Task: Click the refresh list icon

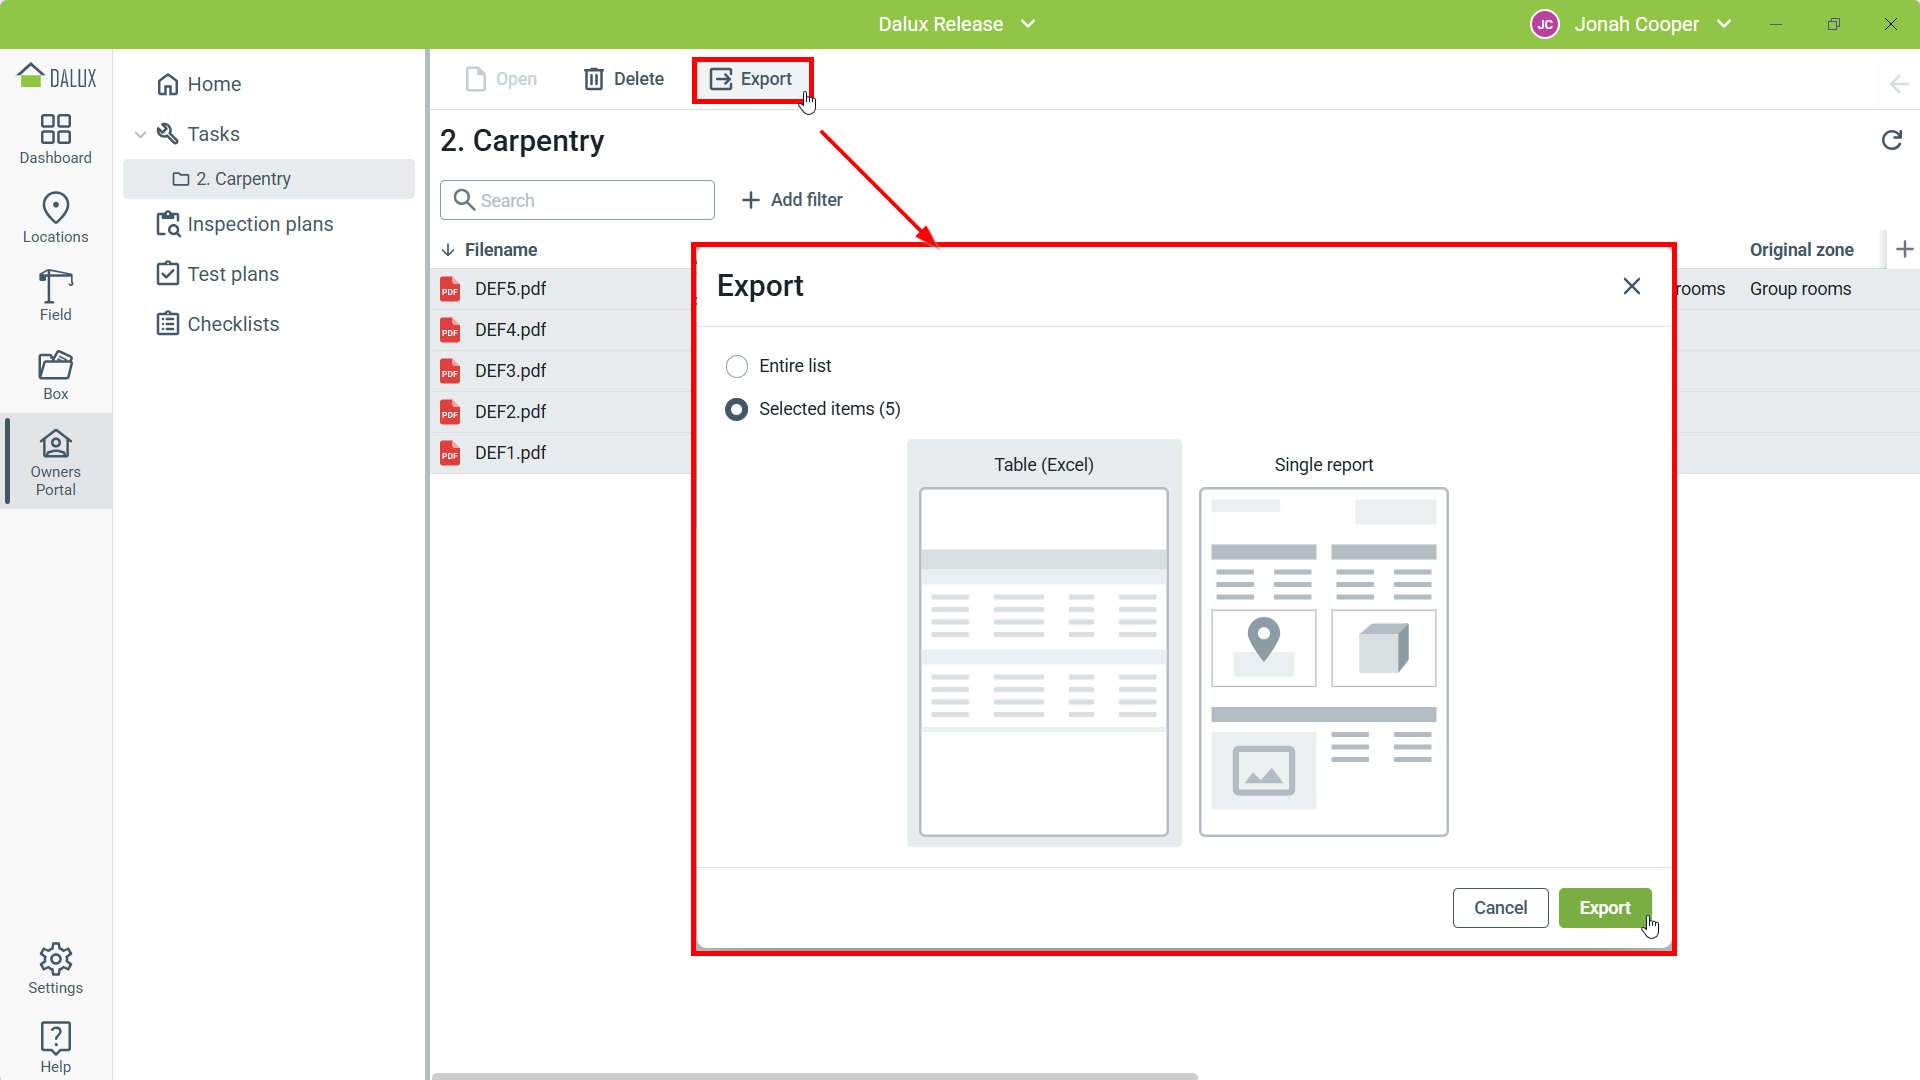Action: (1891, 141)
